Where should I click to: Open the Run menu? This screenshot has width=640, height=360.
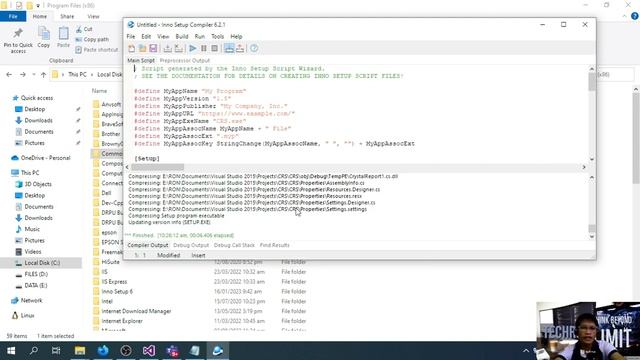tap(200, 36)
